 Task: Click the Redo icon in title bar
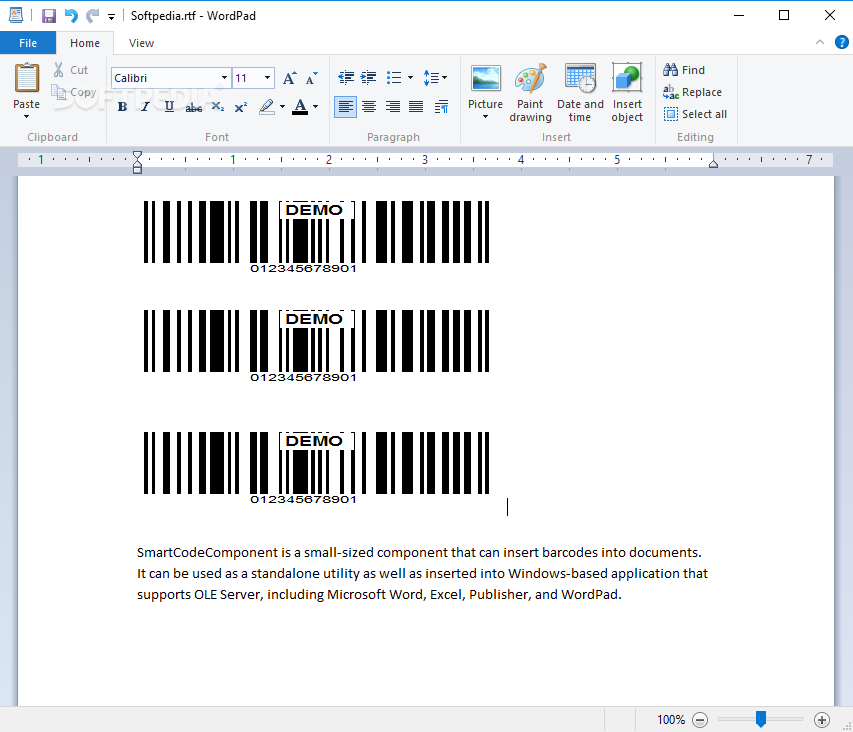[92, 16]
